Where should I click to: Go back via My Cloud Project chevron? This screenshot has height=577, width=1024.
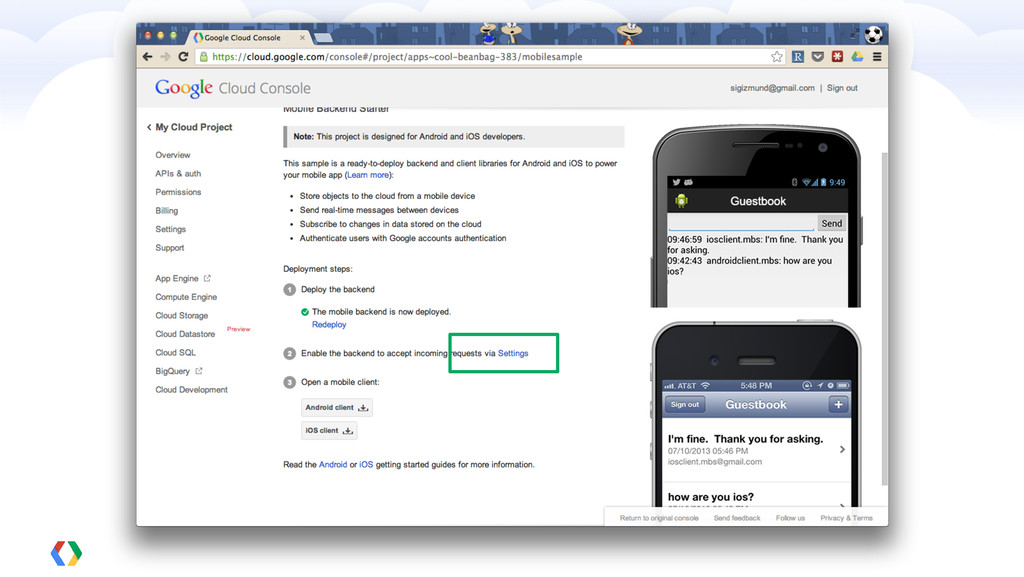coord(149,127)
